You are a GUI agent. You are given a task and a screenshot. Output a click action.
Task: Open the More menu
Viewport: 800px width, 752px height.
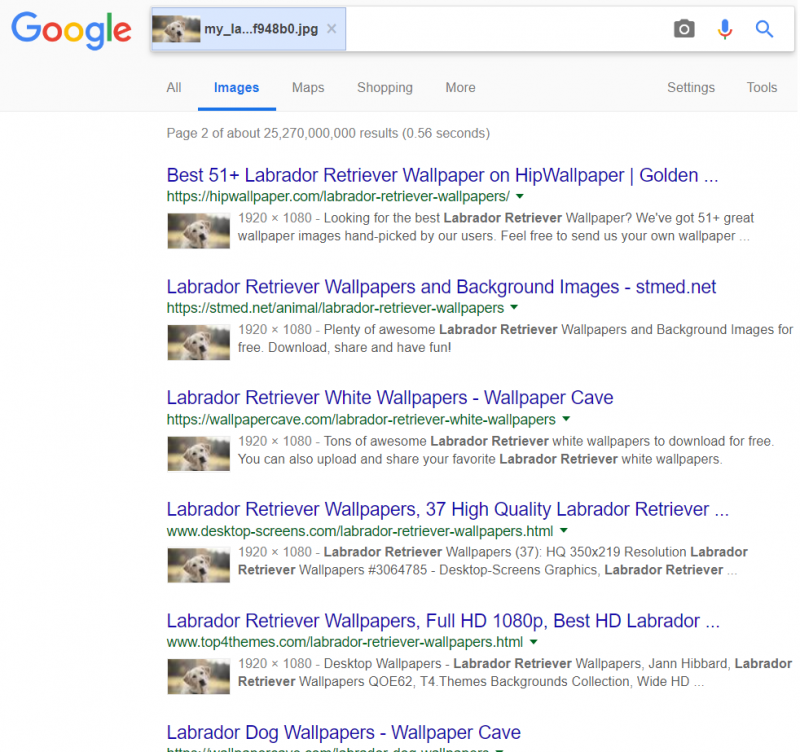460,88
